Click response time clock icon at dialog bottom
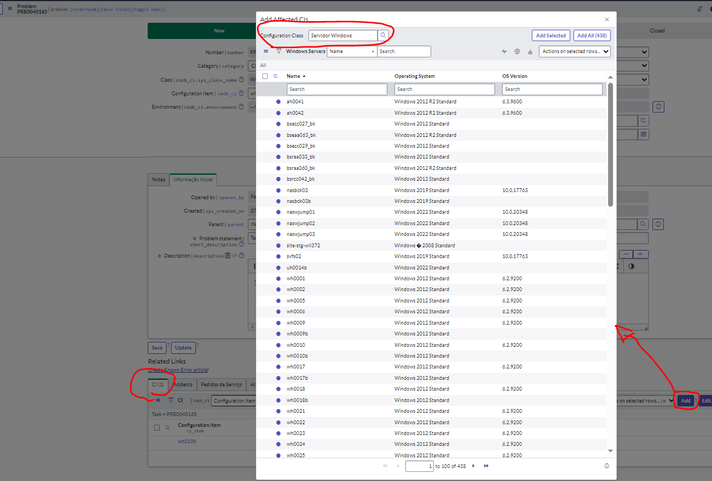 606,466
